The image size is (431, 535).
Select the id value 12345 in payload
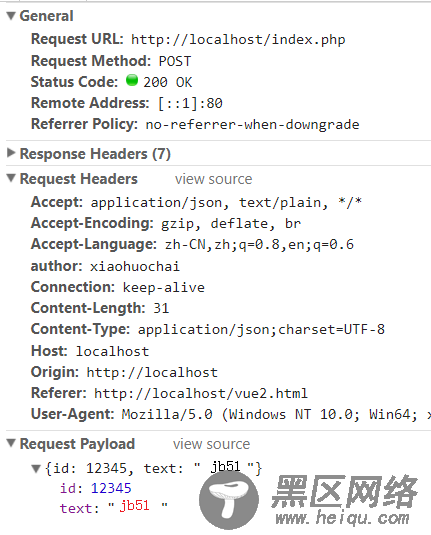point(111,488)
